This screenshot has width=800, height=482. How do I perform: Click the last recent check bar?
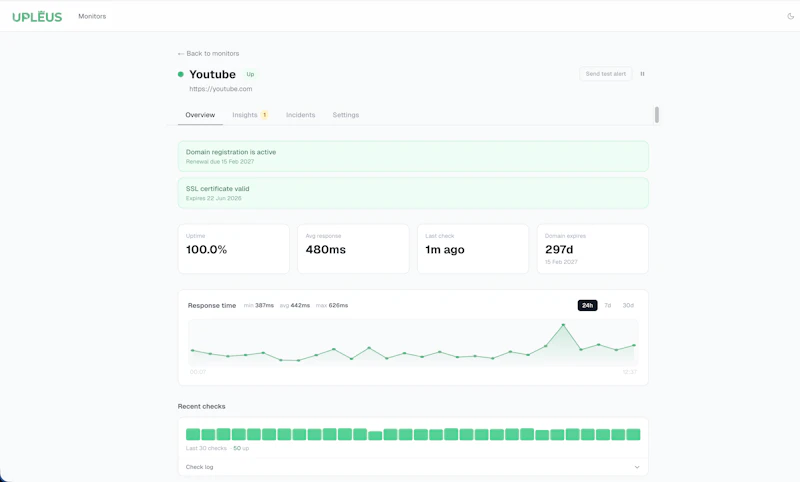[633, 435]
